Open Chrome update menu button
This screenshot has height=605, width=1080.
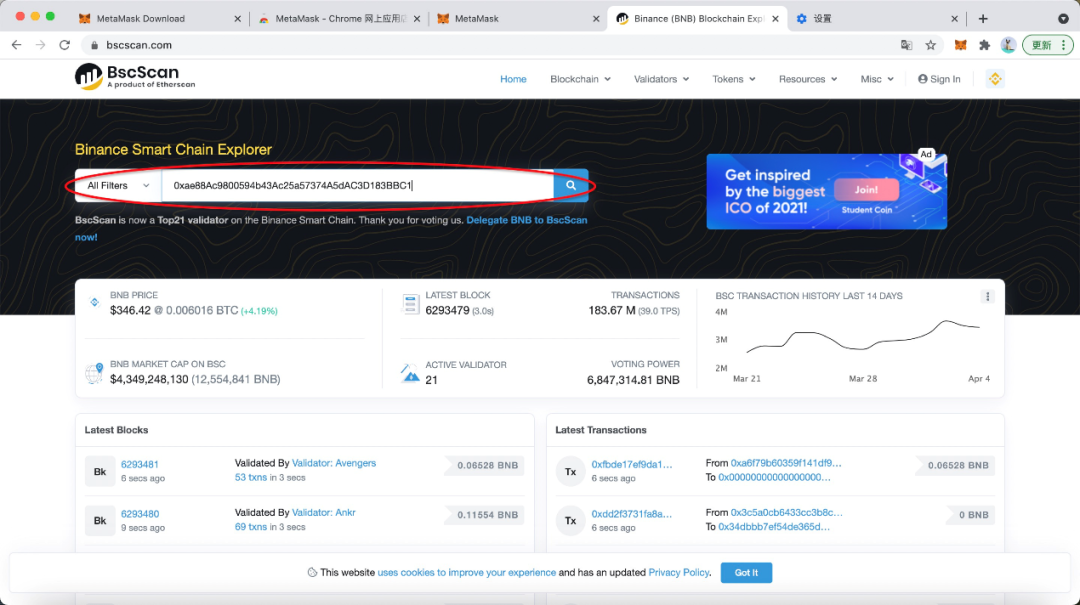coord(1048,45)
